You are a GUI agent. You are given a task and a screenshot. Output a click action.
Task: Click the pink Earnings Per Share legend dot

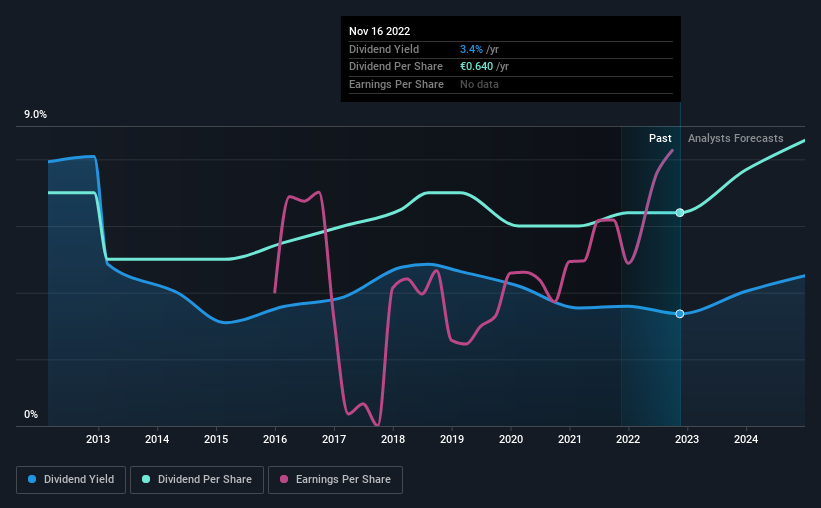[x=284, y=479]
